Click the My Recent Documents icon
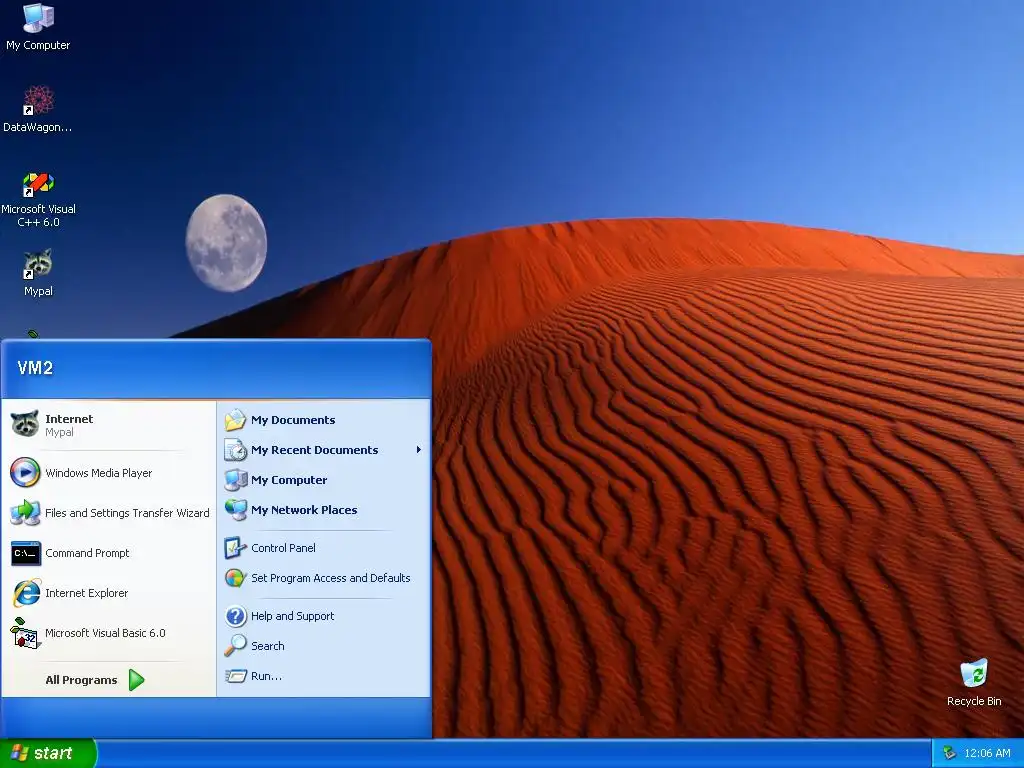Viewport: 1024px width, 768px height. pos(235,450)
